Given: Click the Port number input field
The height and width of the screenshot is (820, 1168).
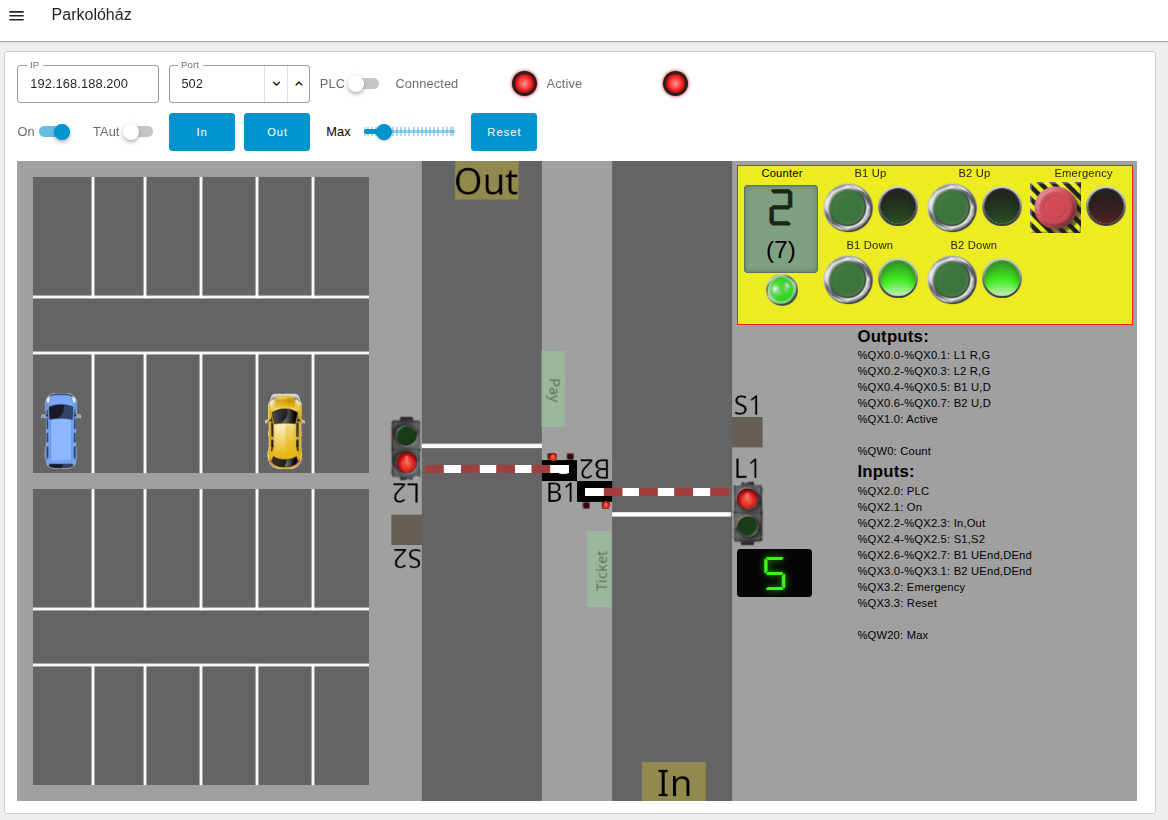Looking at the screenshot, I should pos(217,84).
